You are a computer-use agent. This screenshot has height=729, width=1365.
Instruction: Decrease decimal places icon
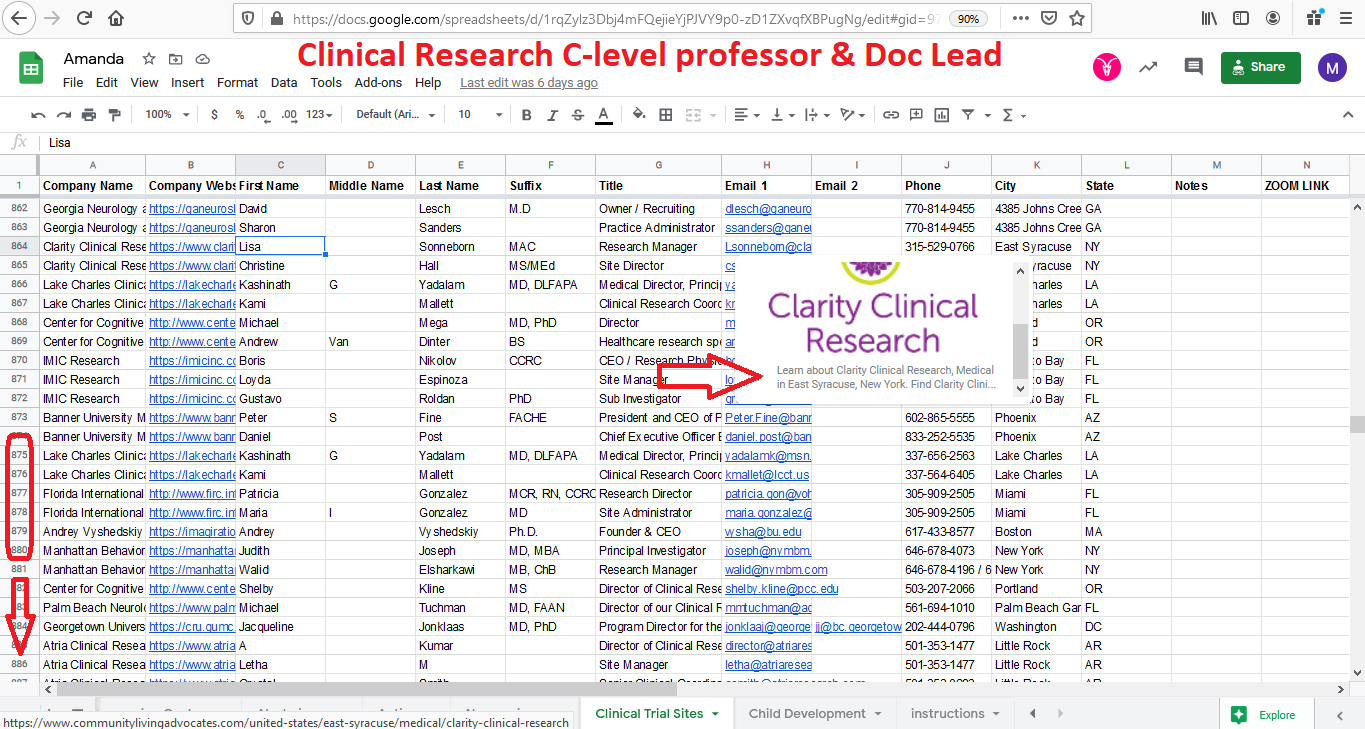coord(263,115)
